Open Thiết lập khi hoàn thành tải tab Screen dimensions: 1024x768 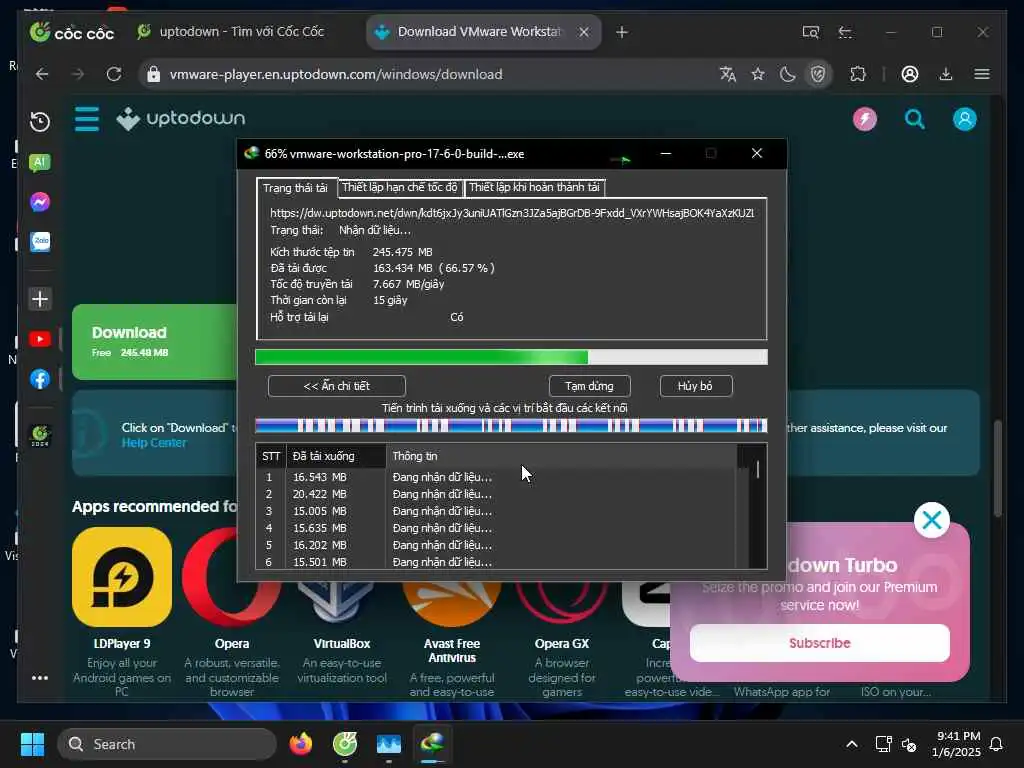[534, 187]
